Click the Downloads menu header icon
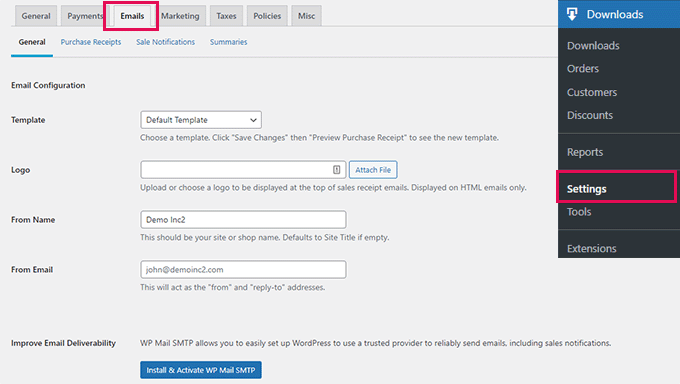The image size is (680, 384). (572, 14)
